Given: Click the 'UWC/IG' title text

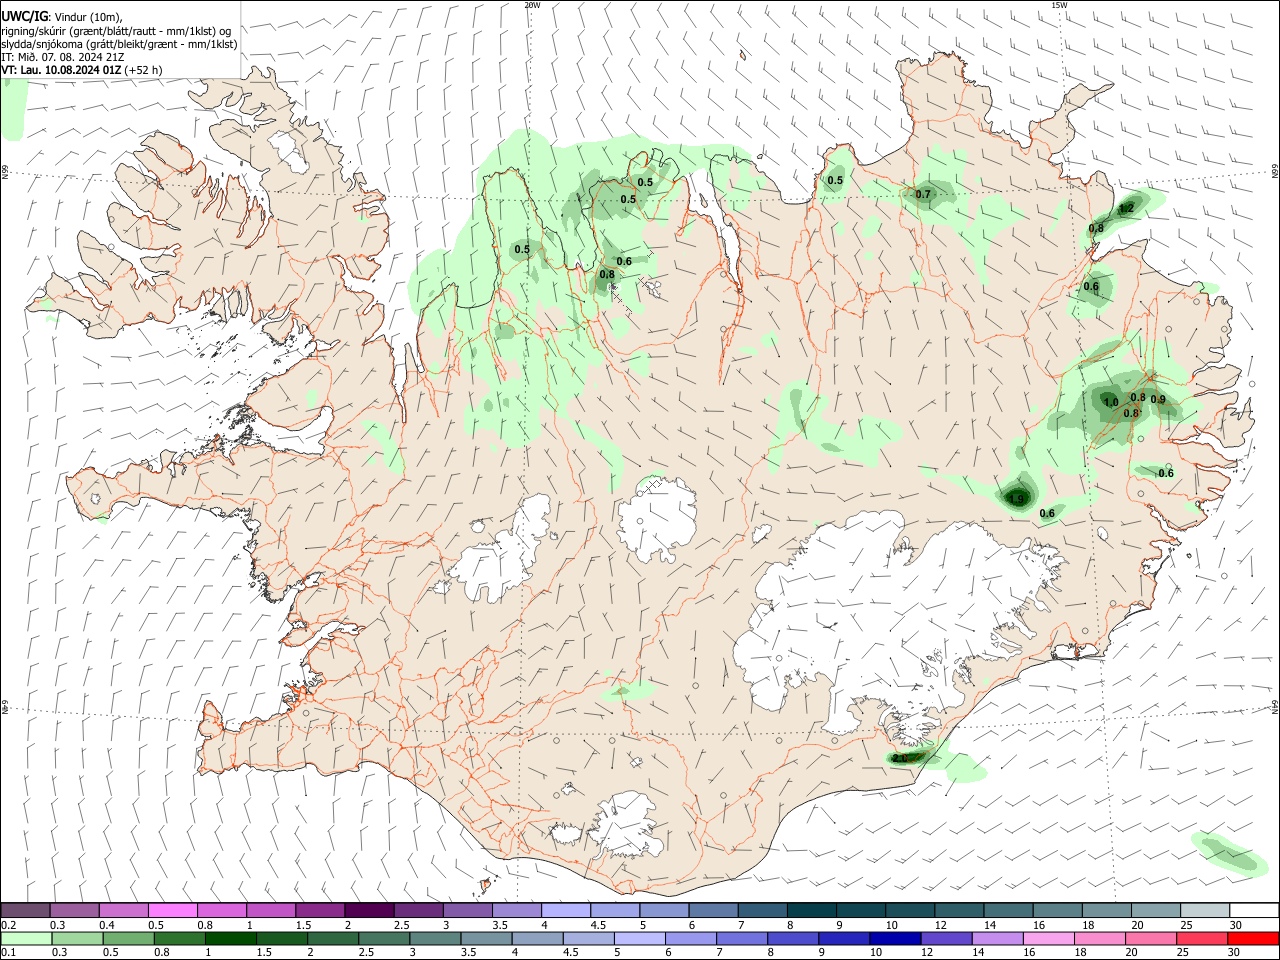Looking at the screenshot, I should tap(24, 17).
